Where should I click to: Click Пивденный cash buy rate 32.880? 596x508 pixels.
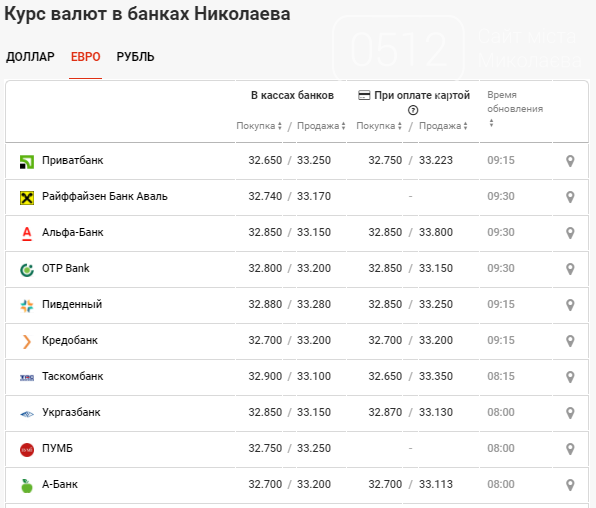point(265,305)
